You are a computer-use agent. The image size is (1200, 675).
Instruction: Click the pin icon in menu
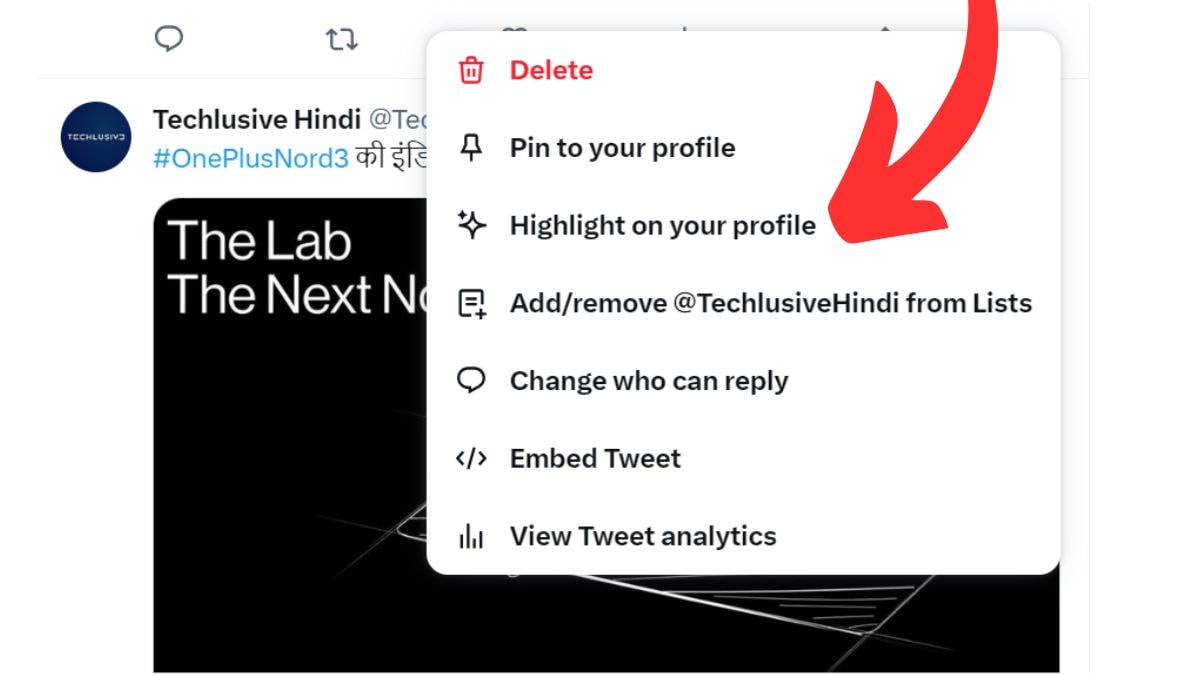[x=471, y=148]
